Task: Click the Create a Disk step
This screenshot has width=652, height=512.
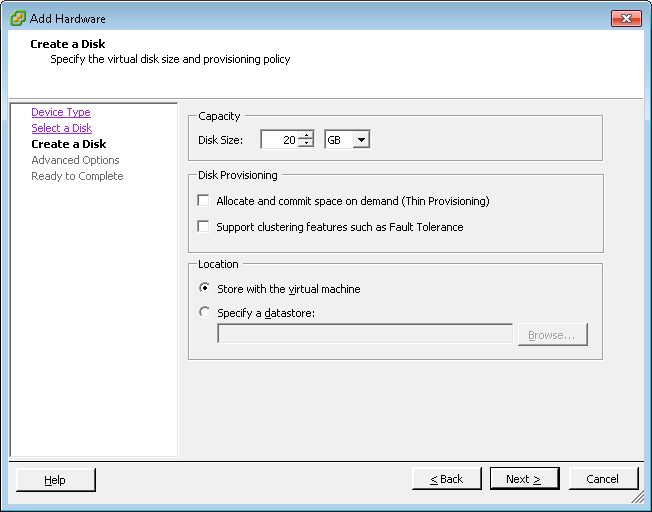Action: pos(68,144)
